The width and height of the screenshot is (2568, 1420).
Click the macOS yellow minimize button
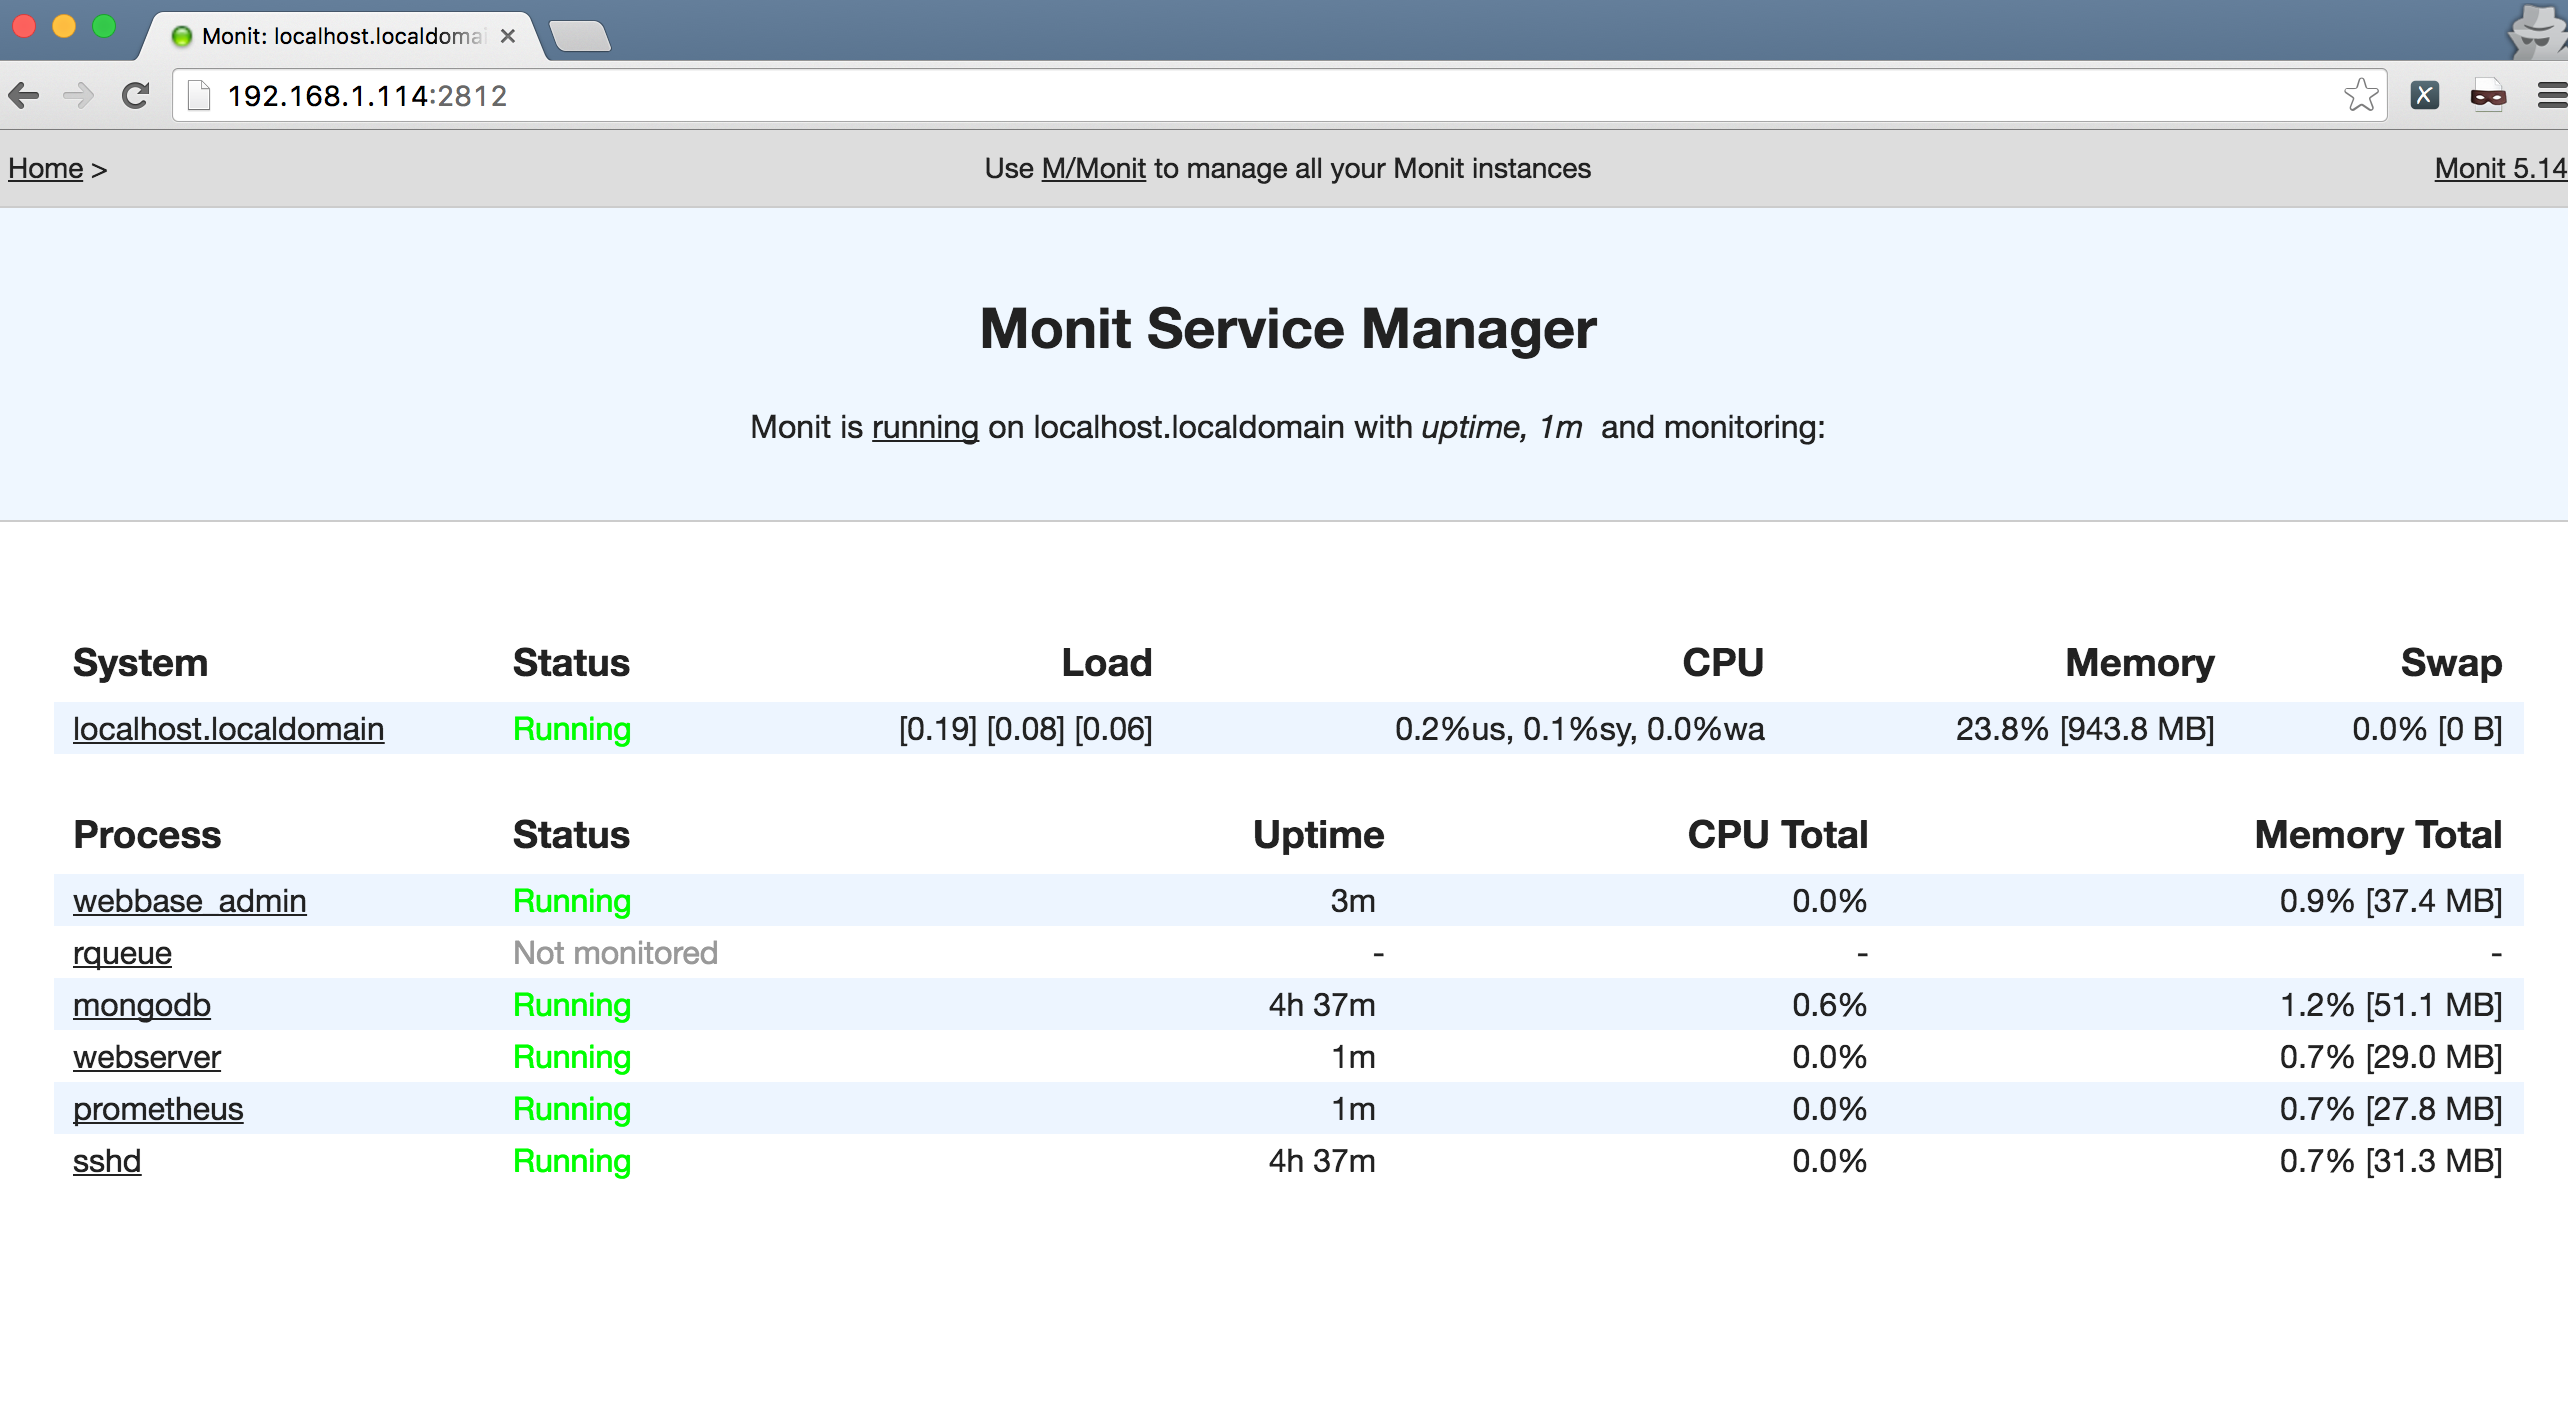pyautogui.click(x=64, y=27)
